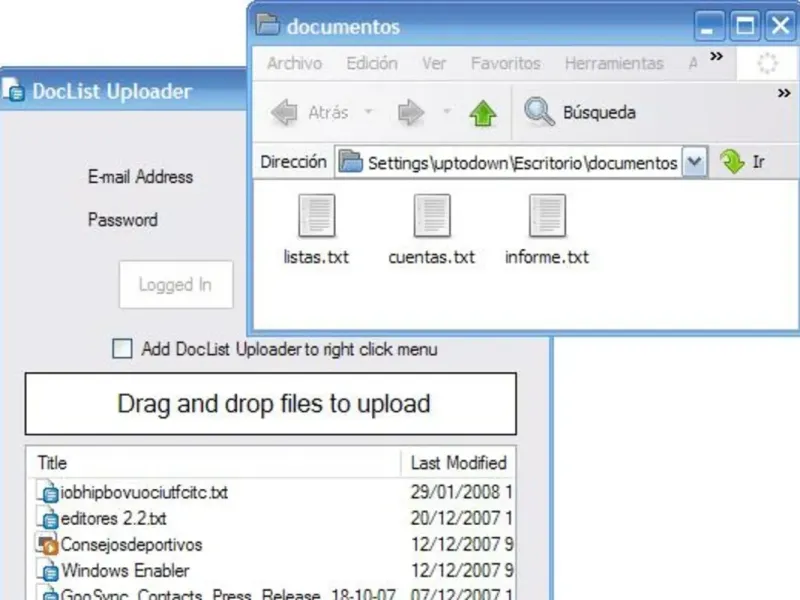Click the forward arrow navigation icon
Viewport: 800px width, 600px height.
pyautogui.click(x=411, y=112)
